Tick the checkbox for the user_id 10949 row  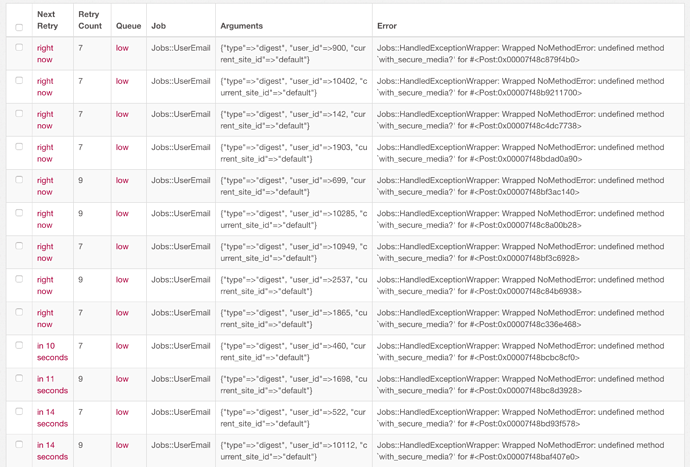pos(19,246)
